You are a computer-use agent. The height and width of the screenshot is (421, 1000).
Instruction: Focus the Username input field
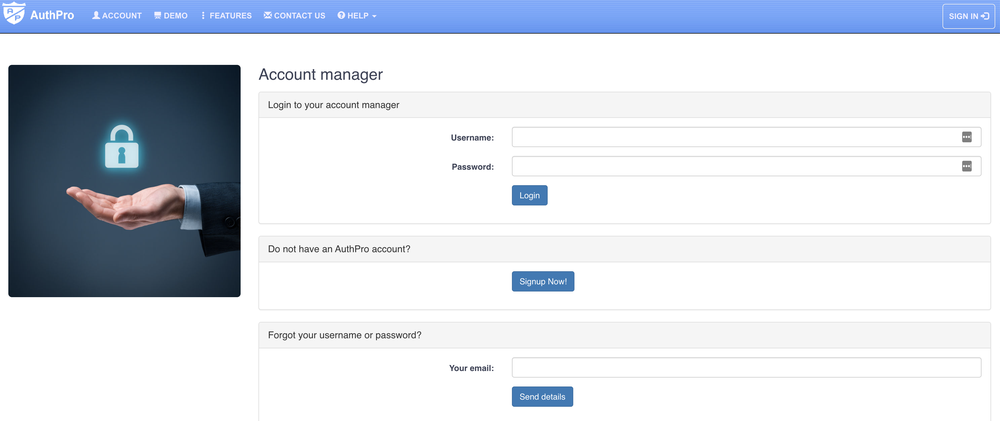(746, 137)
